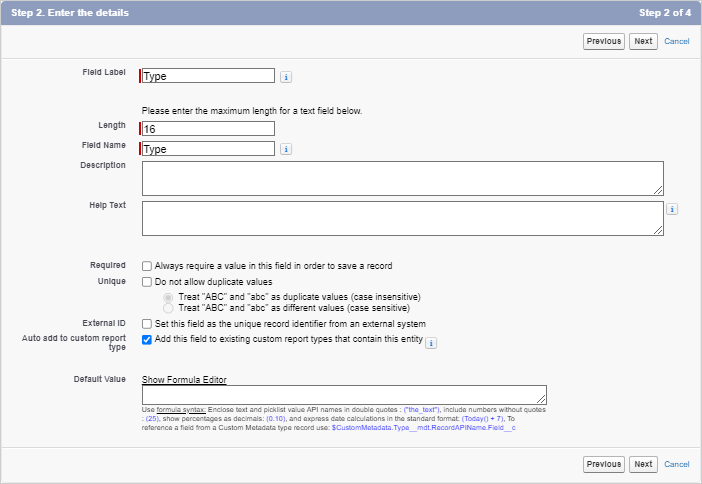Click the top Cancel link
Screen dimensions: 702x484
pyautogui.click(x=677, y=41)
